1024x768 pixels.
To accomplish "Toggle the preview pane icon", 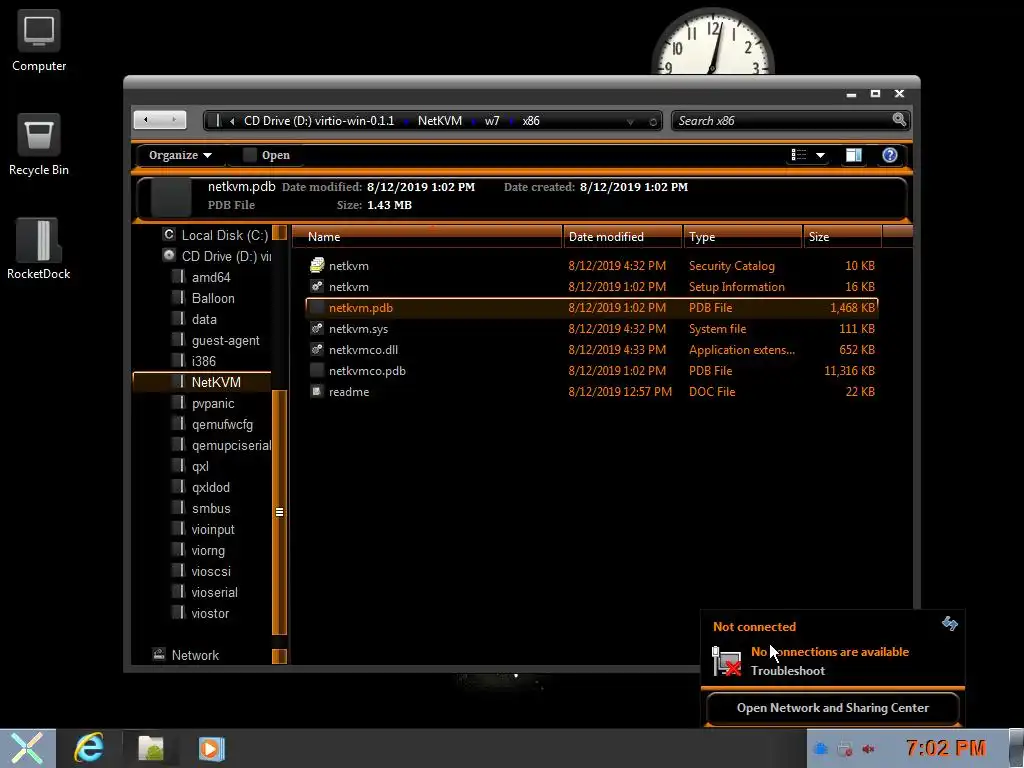I will 854,155.
